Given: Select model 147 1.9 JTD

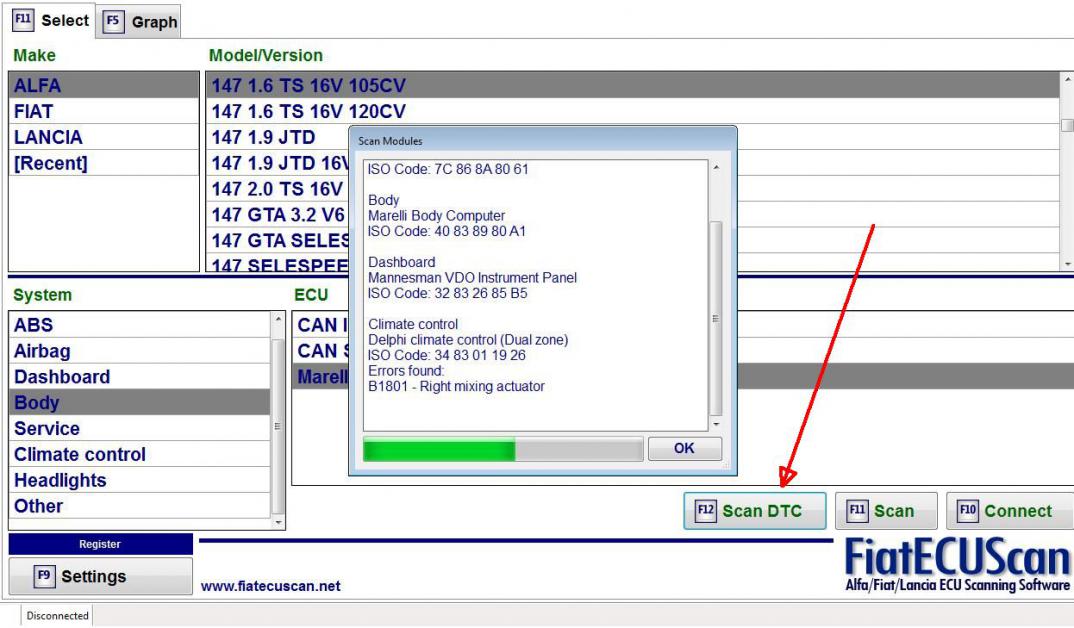Looking at the screenshot, I should click(277, 137).
